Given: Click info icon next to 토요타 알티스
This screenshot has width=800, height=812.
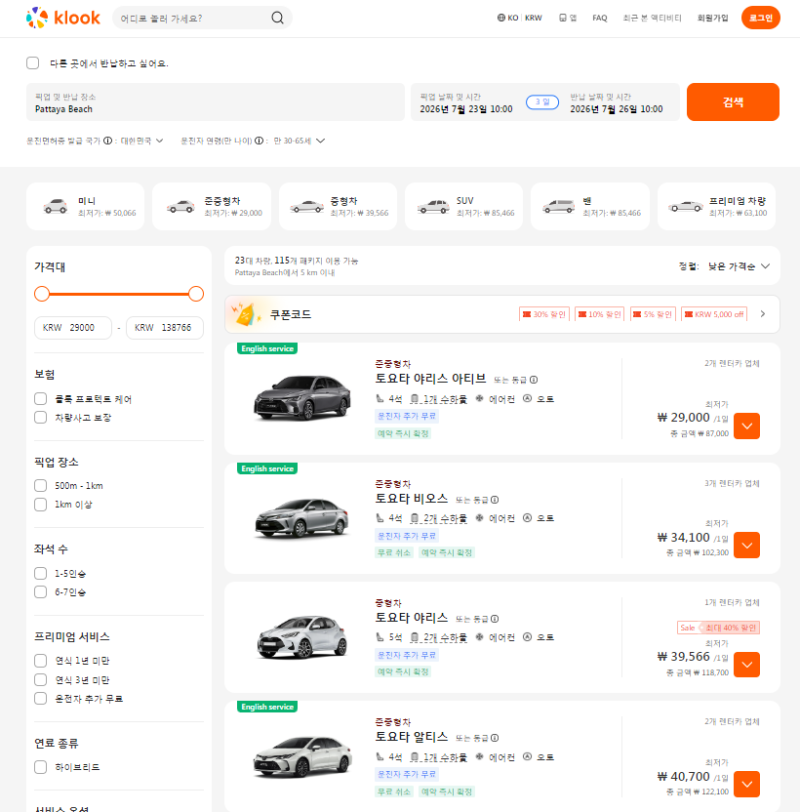Looking at the screenshot, I should pos(495,738).
